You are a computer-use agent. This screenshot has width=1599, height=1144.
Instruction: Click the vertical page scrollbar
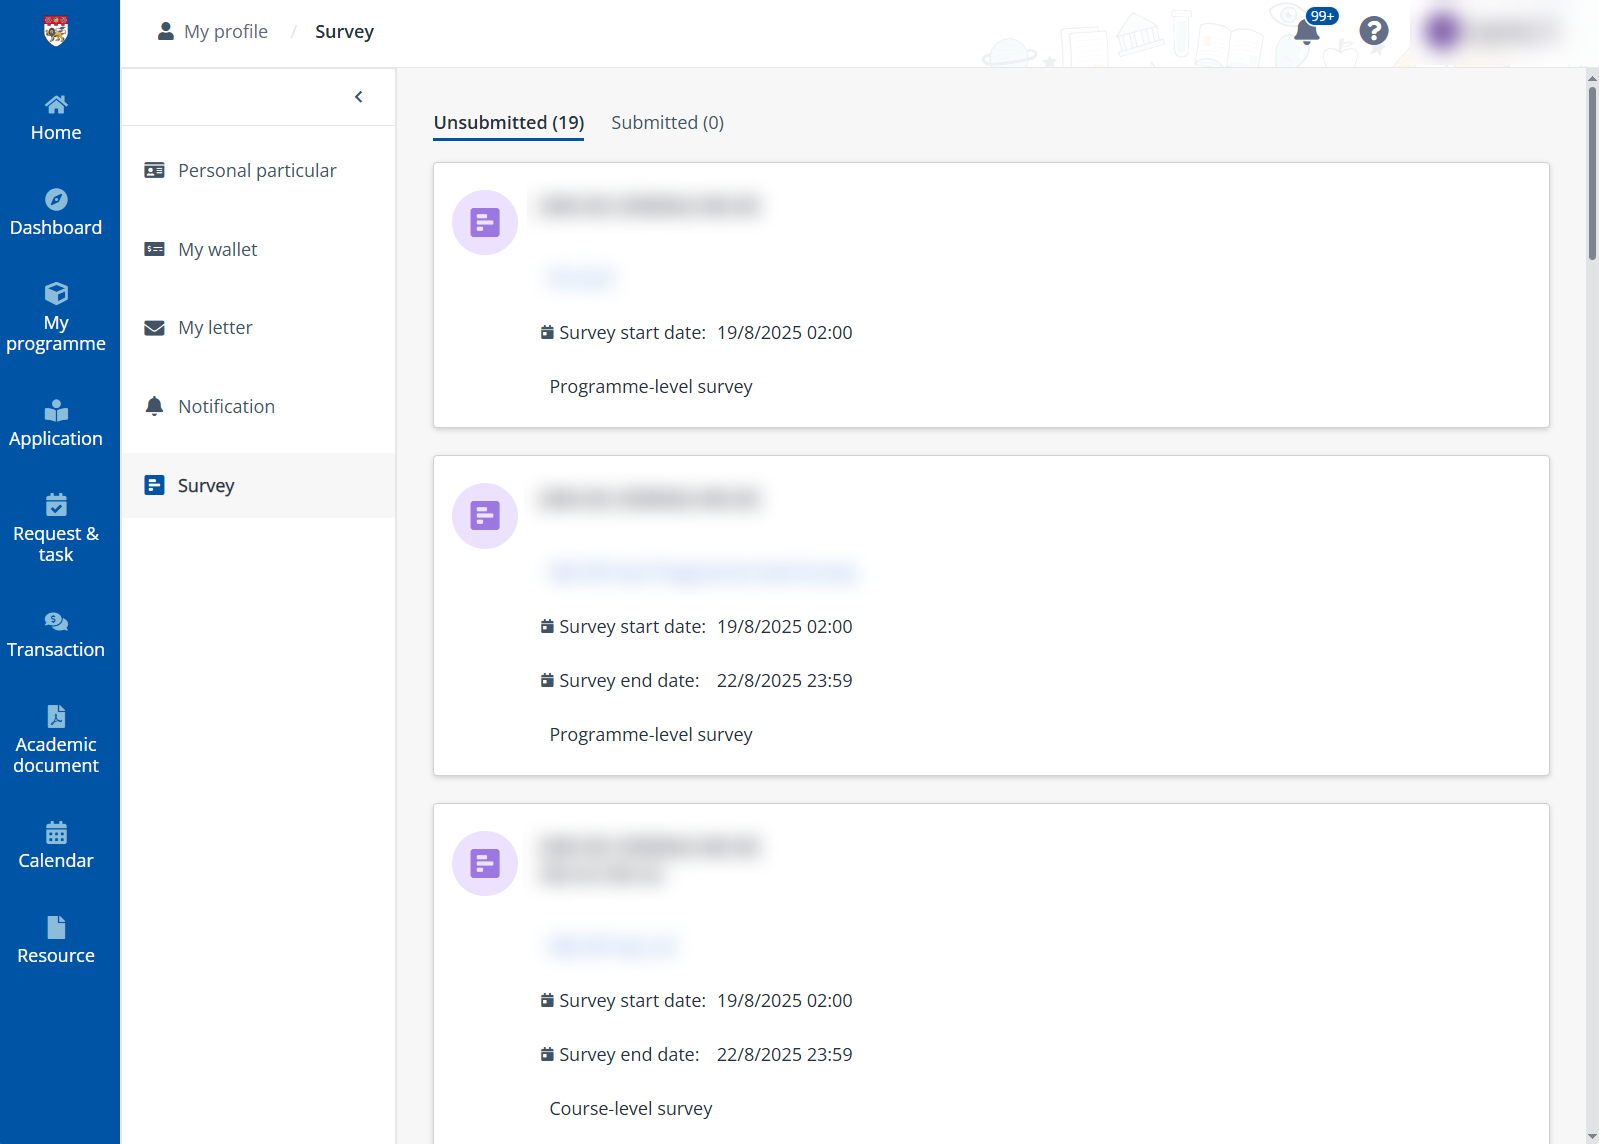pos(1591,173)
